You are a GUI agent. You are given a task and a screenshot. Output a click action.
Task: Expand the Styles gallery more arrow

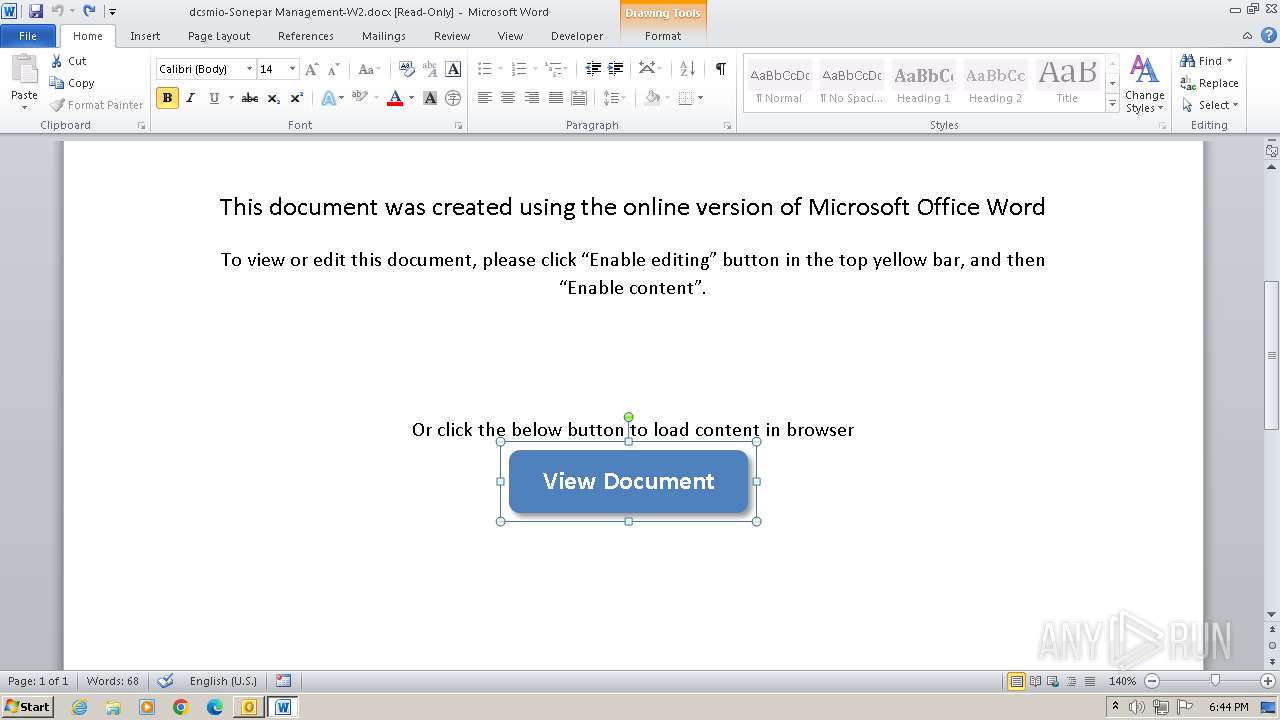tap(1112, 103)
